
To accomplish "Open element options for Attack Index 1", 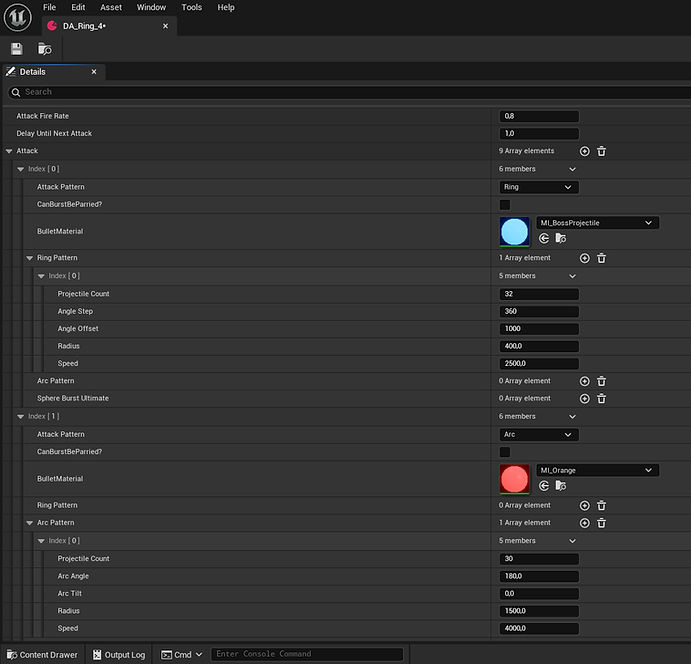I will coord(572,416).
